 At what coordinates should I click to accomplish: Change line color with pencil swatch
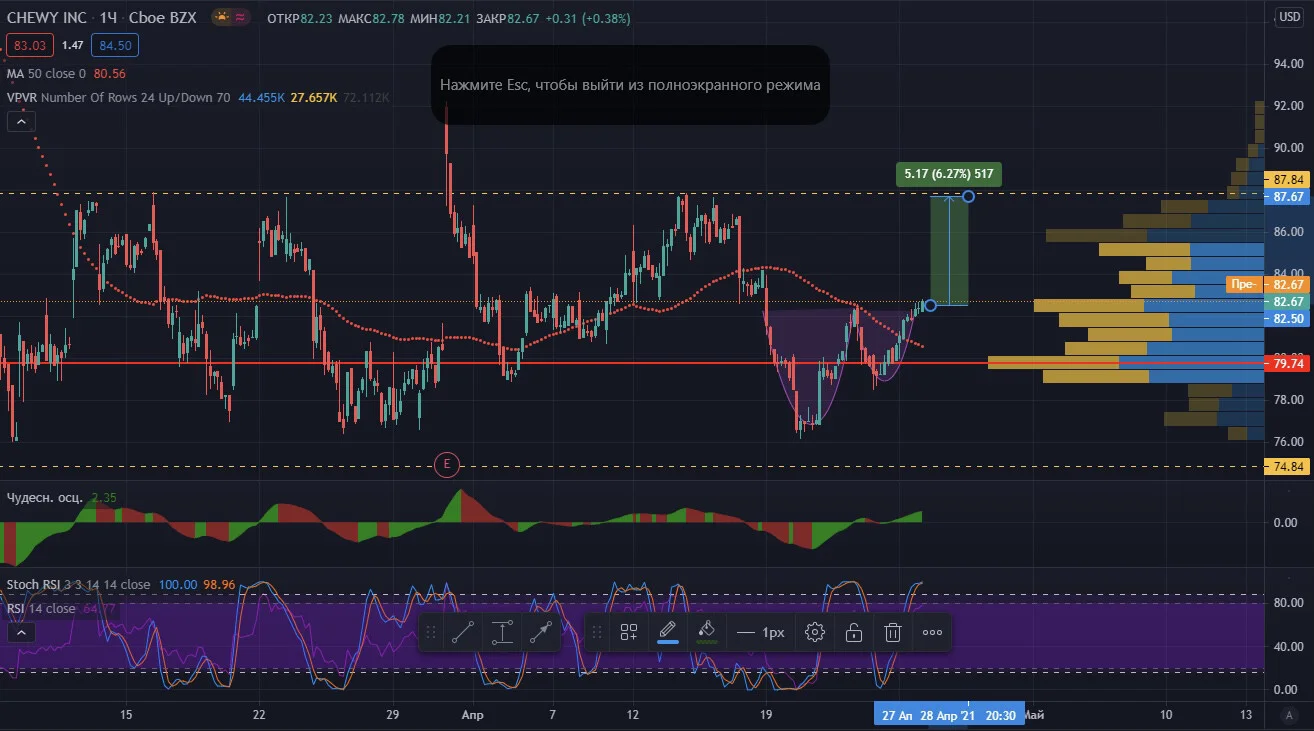(x=668, y=632)
